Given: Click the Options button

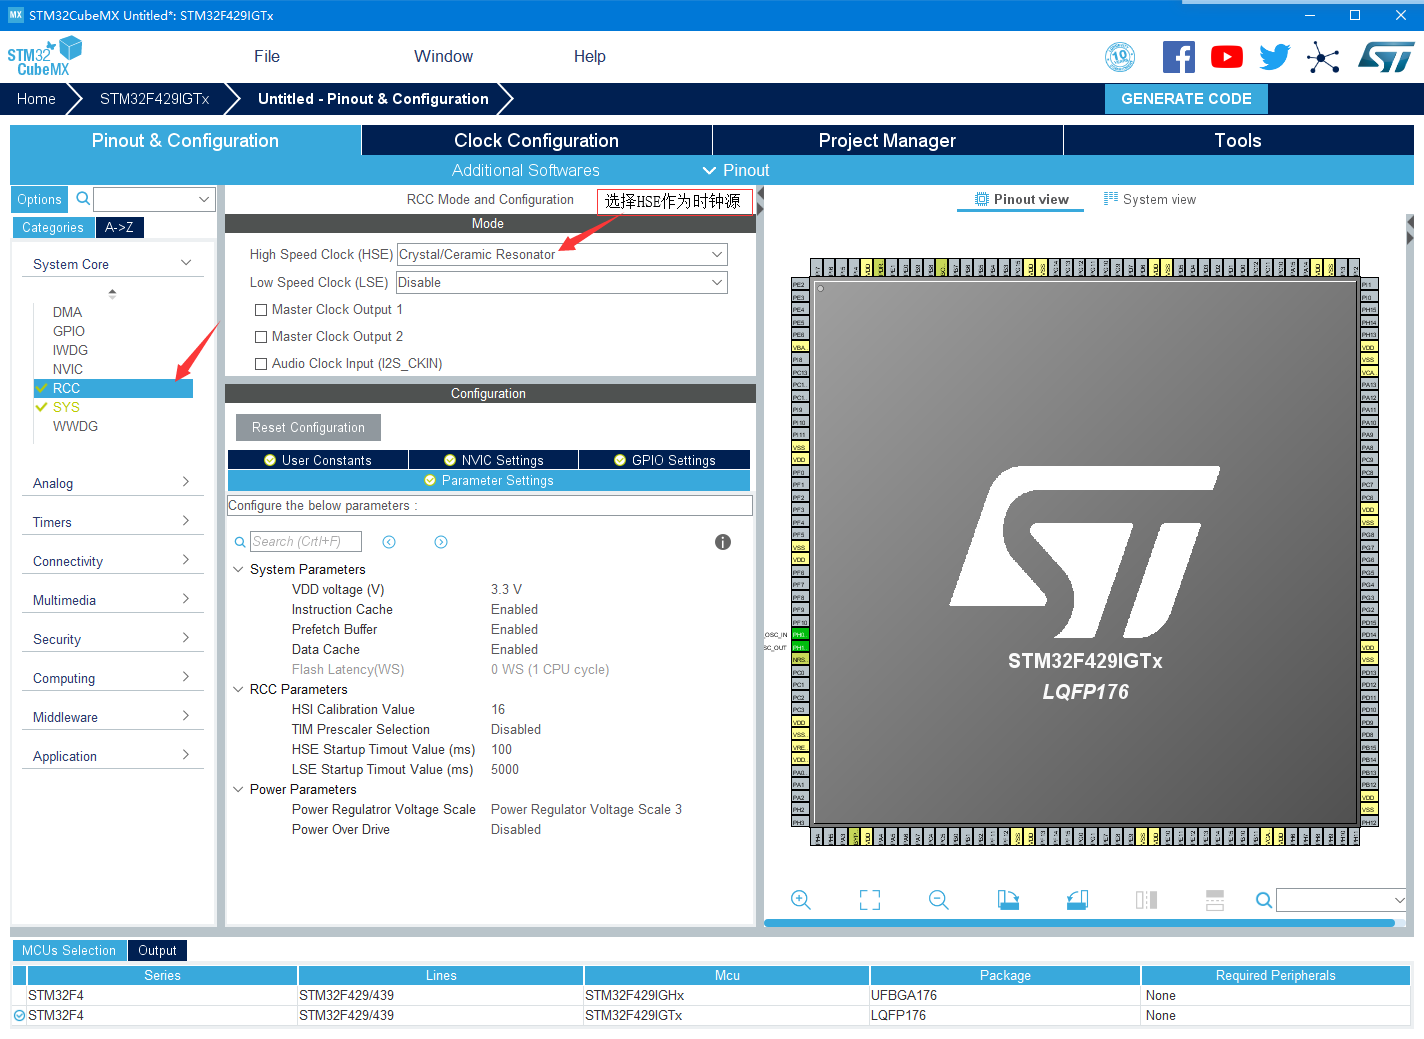Looking at the screenshot, I should (39, 199).
